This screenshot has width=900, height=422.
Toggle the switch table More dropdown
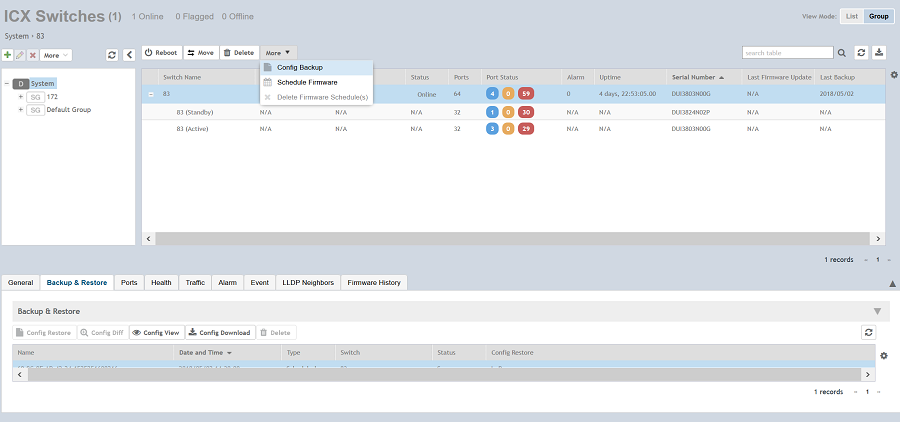tap(278, 52)
